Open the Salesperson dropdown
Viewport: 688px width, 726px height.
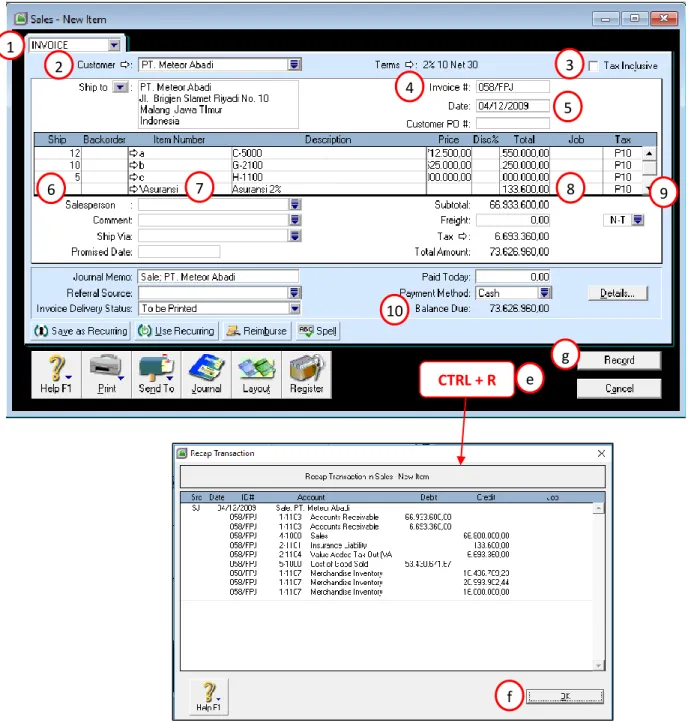click(x=294, y=205)
